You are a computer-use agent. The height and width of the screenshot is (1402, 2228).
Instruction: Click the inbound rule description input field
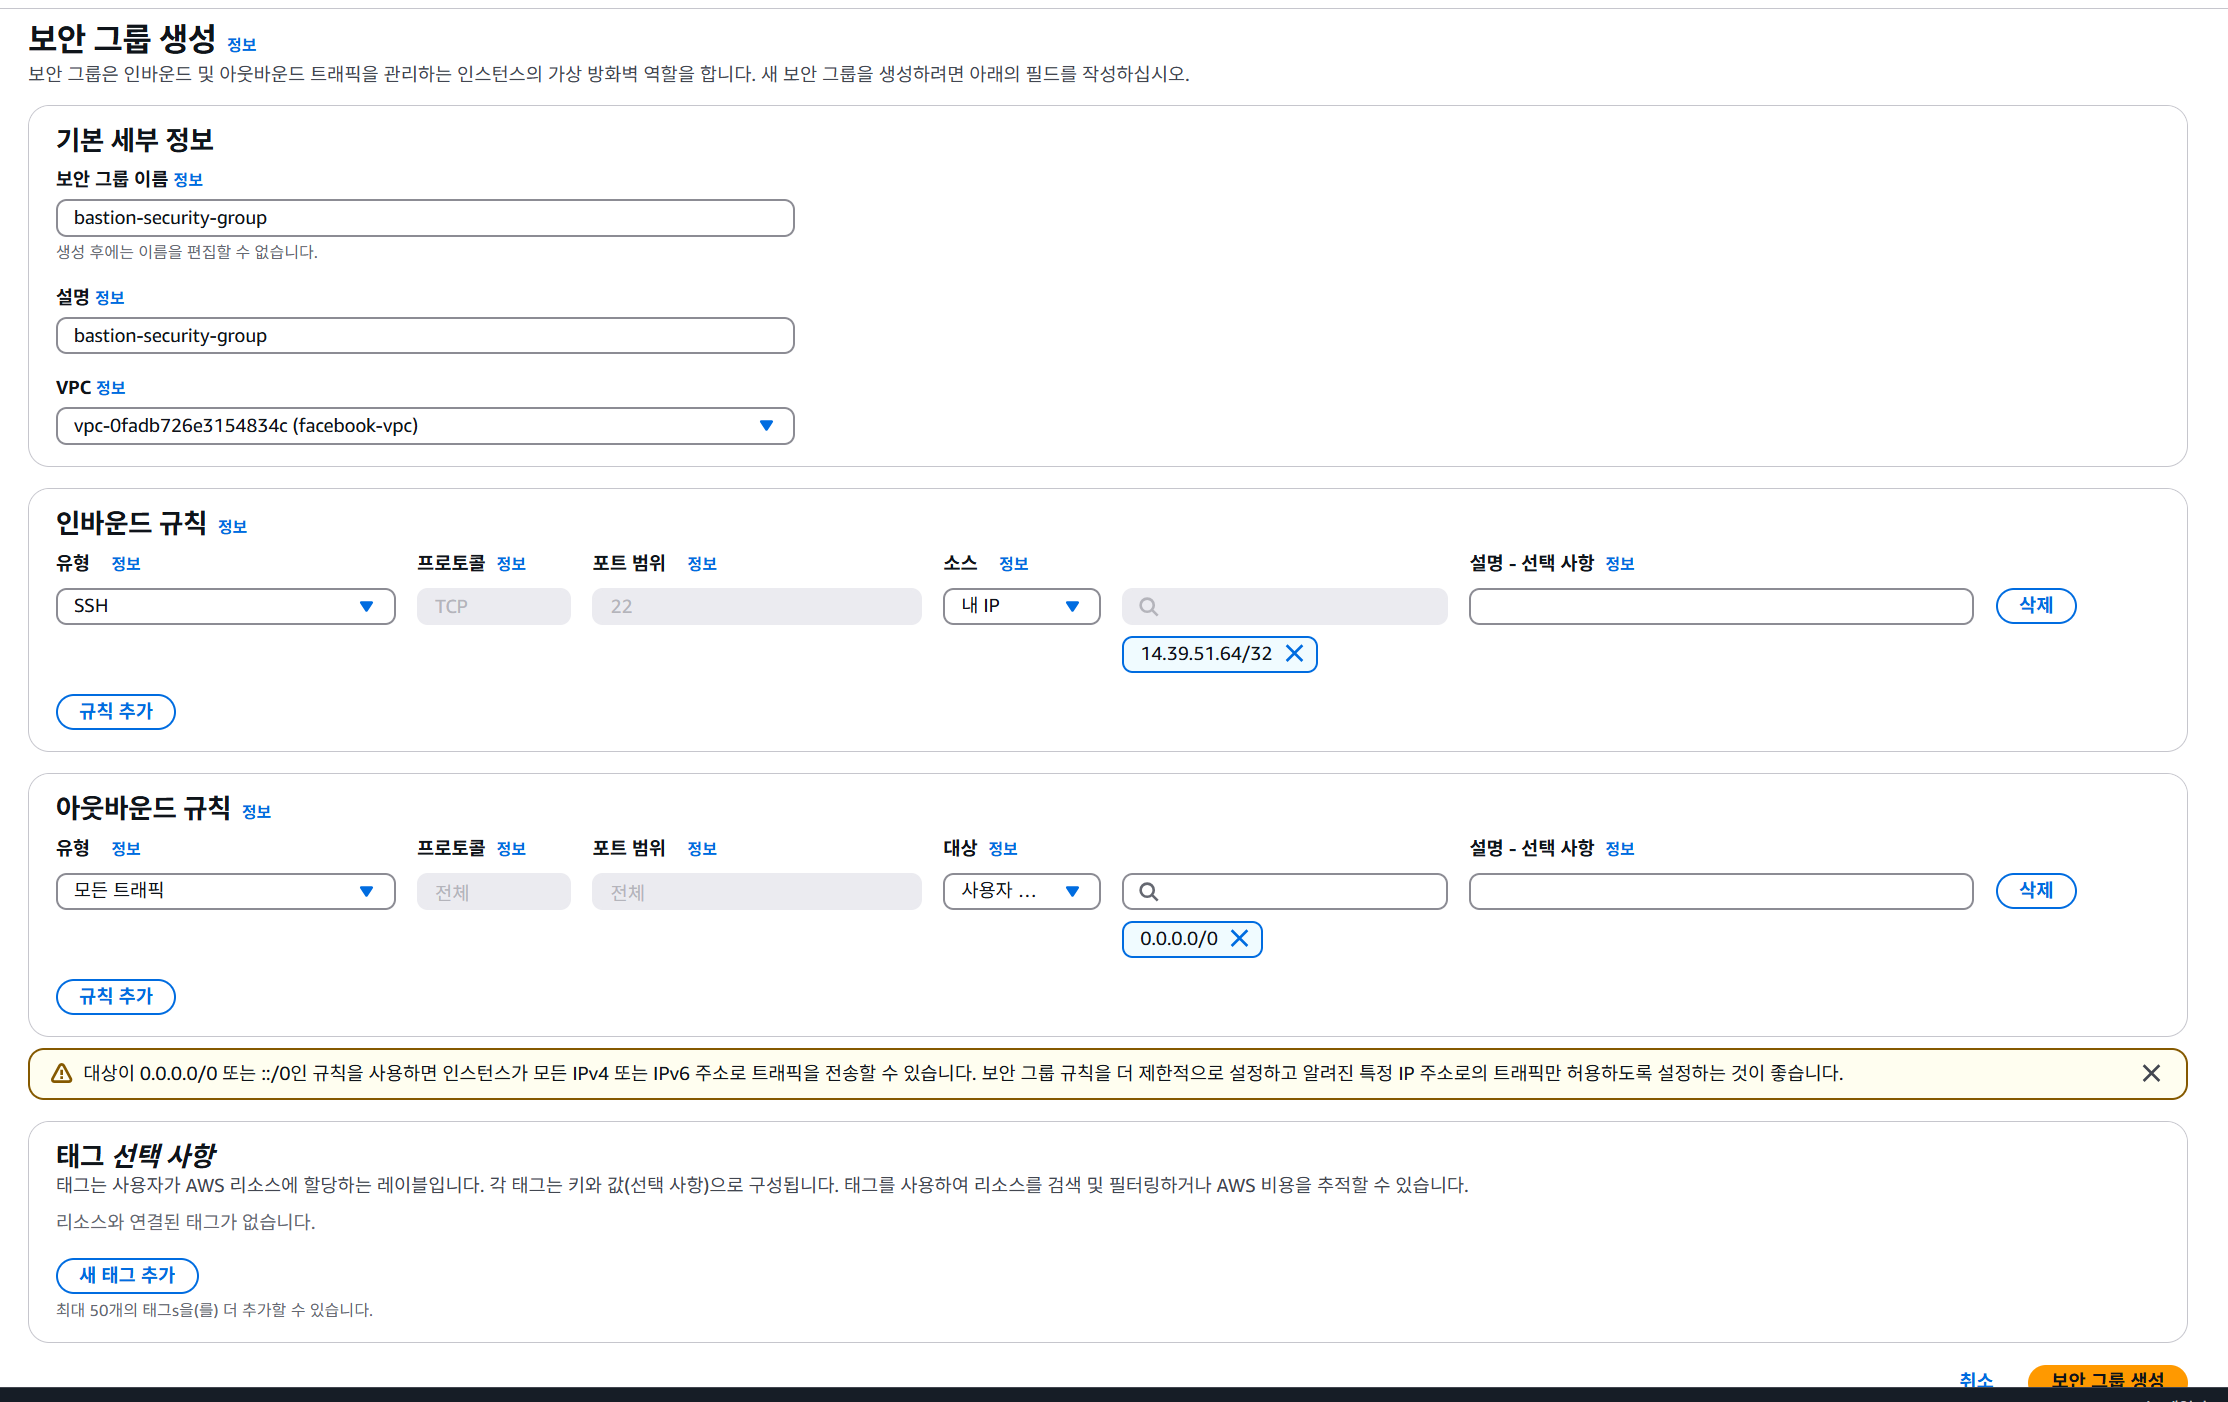tap(1720, 606)
